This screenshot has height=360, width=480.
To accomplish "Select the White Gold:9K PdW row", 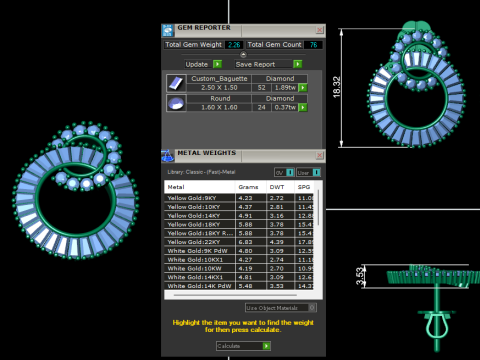I will (239, 251).
